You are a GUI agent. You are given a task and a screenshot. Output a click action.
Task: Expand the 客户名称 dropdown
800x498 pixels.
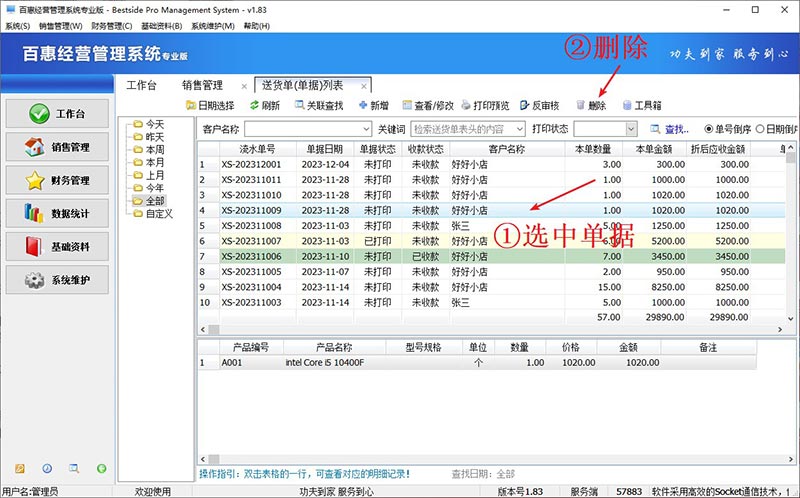point(366,129)
